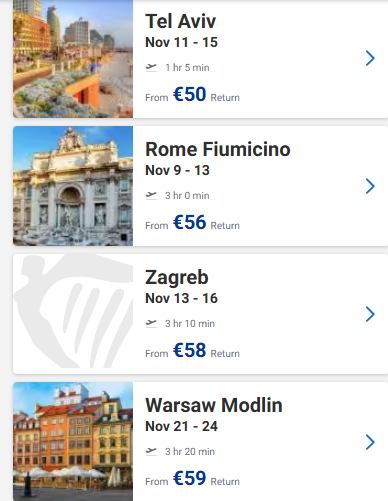Click the €50 return price
Viewport: 388px width, 501px height.
point(189,94)
